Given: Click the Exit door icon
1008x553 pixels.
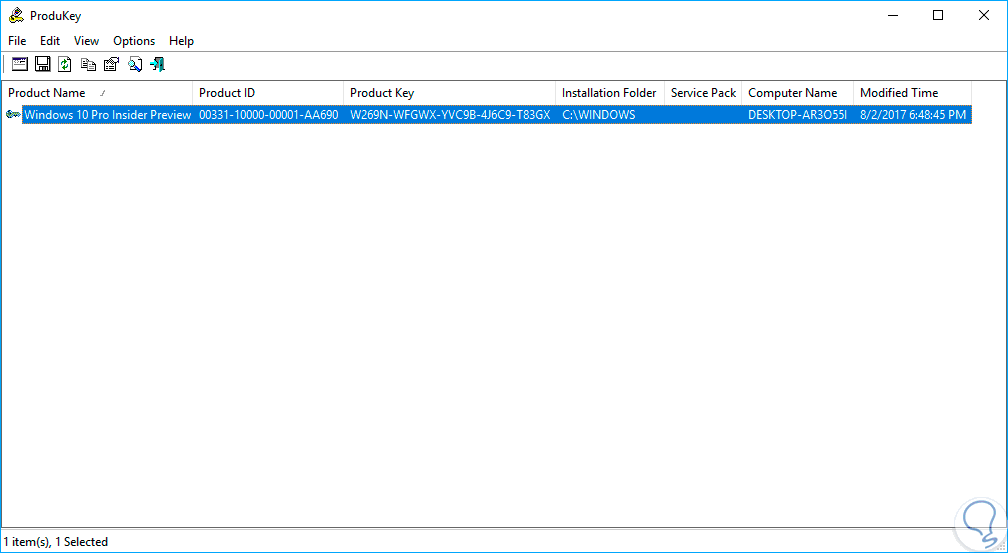Looking at the screenshot, I should click(158, 64).
